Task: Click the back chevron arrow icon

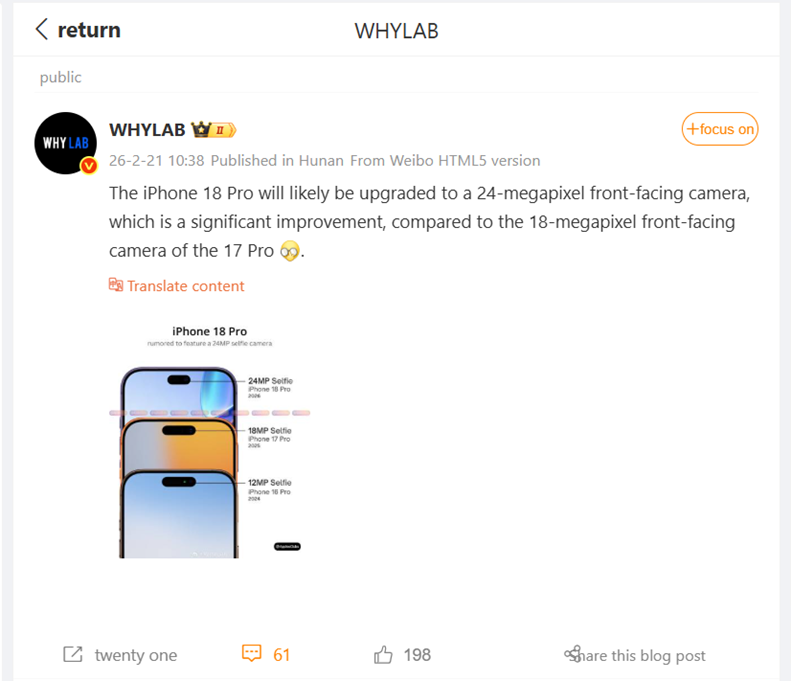Action: (42, 29)
